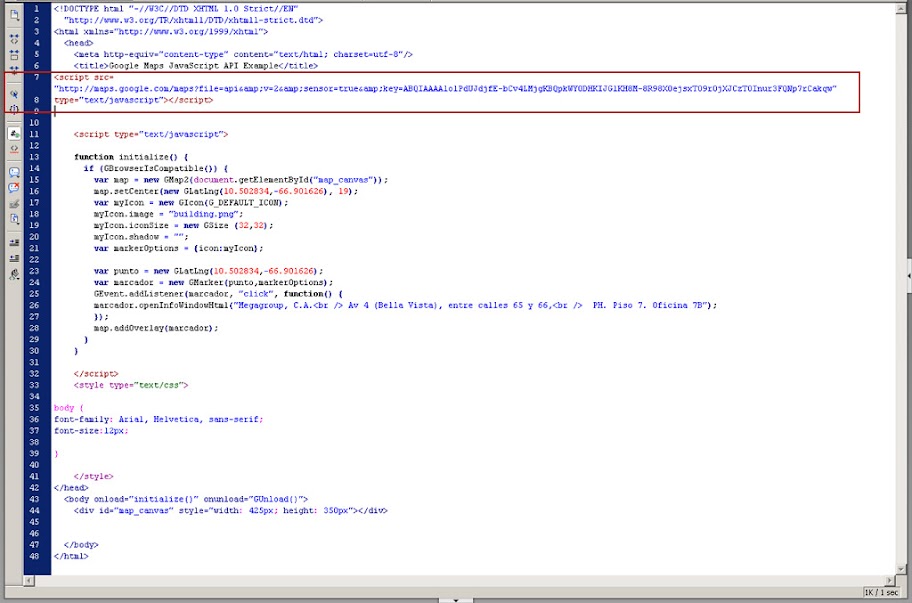Image resolution: width=912 pixels, height=603 pixels.
Task: Click the Outdent Code icon
Action: tap(15, 258)
